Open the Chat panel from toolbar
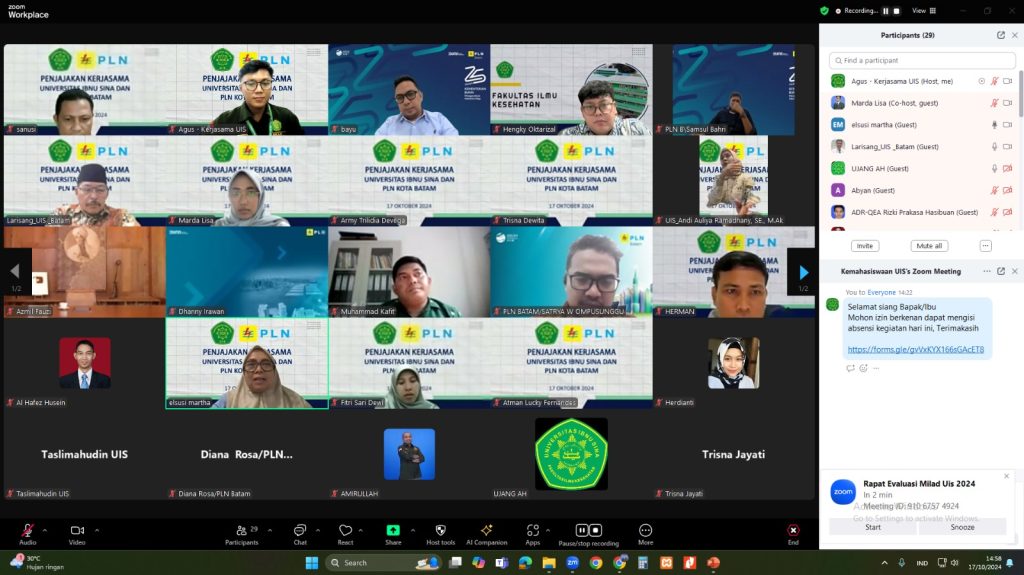Image resolution: width=1024 pixels, height=575 pixels. [299, 531]
